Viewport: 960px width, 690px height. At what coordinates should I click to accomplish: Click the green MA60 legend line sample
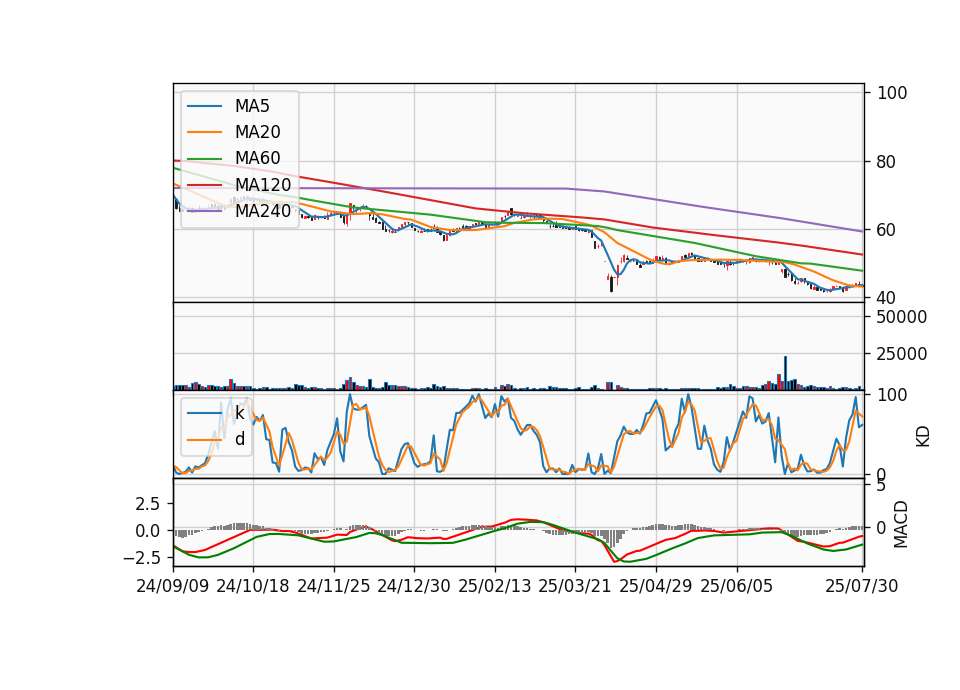(x=204, y=159)
